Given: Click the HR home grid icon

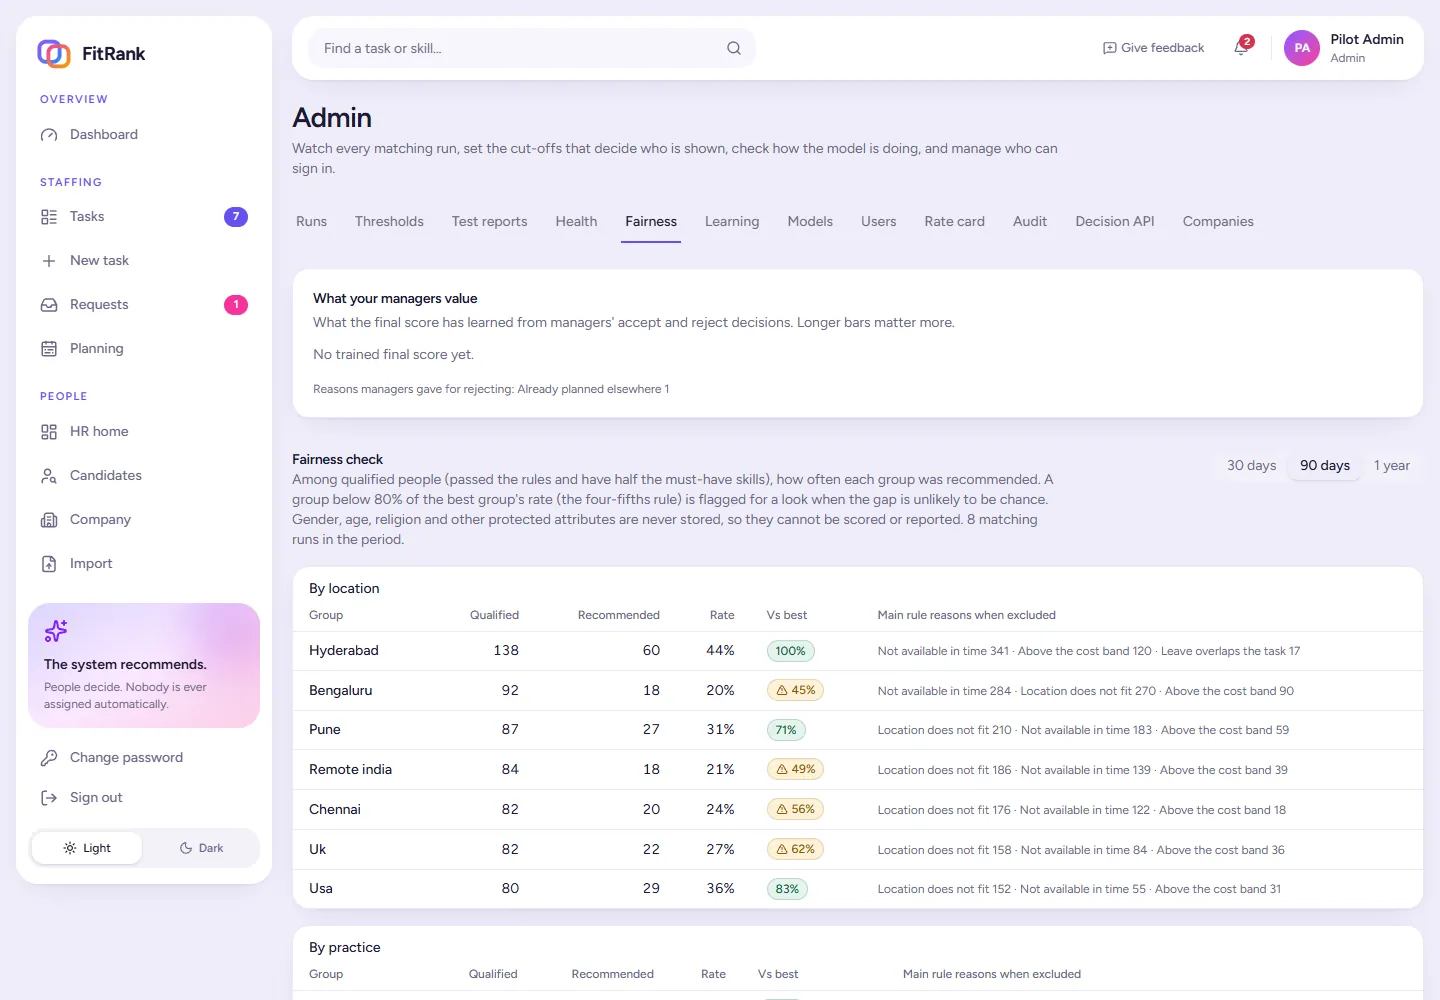Looking at the screenshot, I should pyautogui.click(x=49, y=432).
